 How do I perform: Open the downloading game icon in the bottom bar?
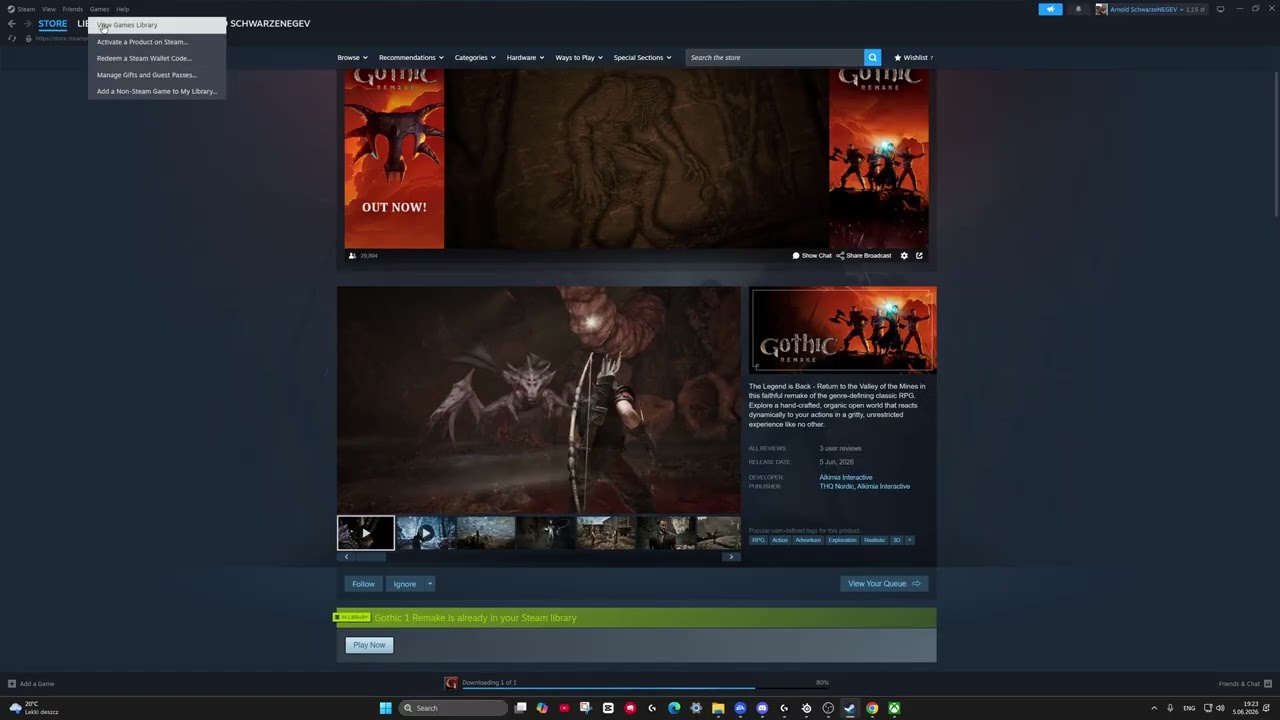tap(451, 683)
